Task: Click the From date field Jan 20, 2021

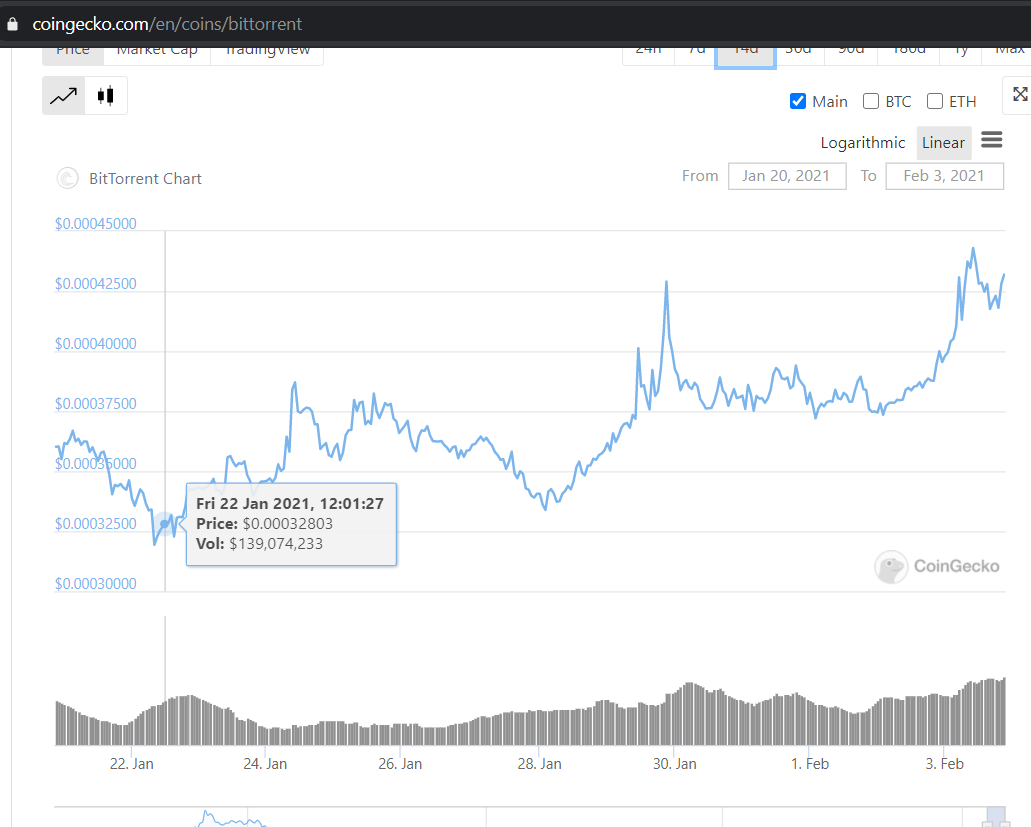Action: tap(787, 176)
